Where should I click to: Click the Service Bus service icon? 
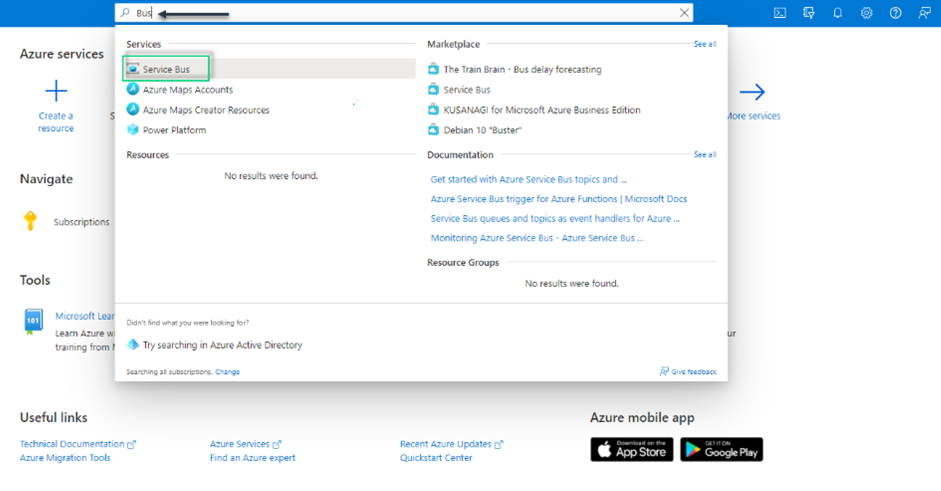[x=133, y=69]
